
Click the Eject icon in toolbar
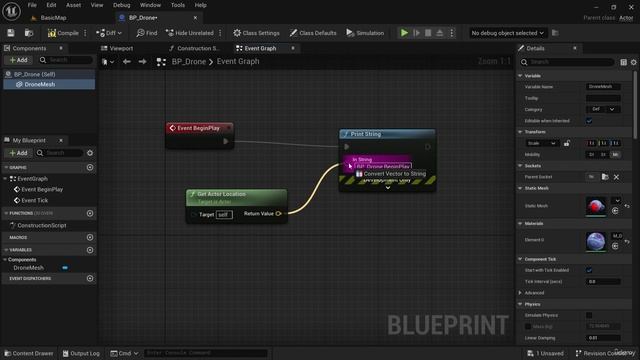pyautogui.click(x=440, y=33)
